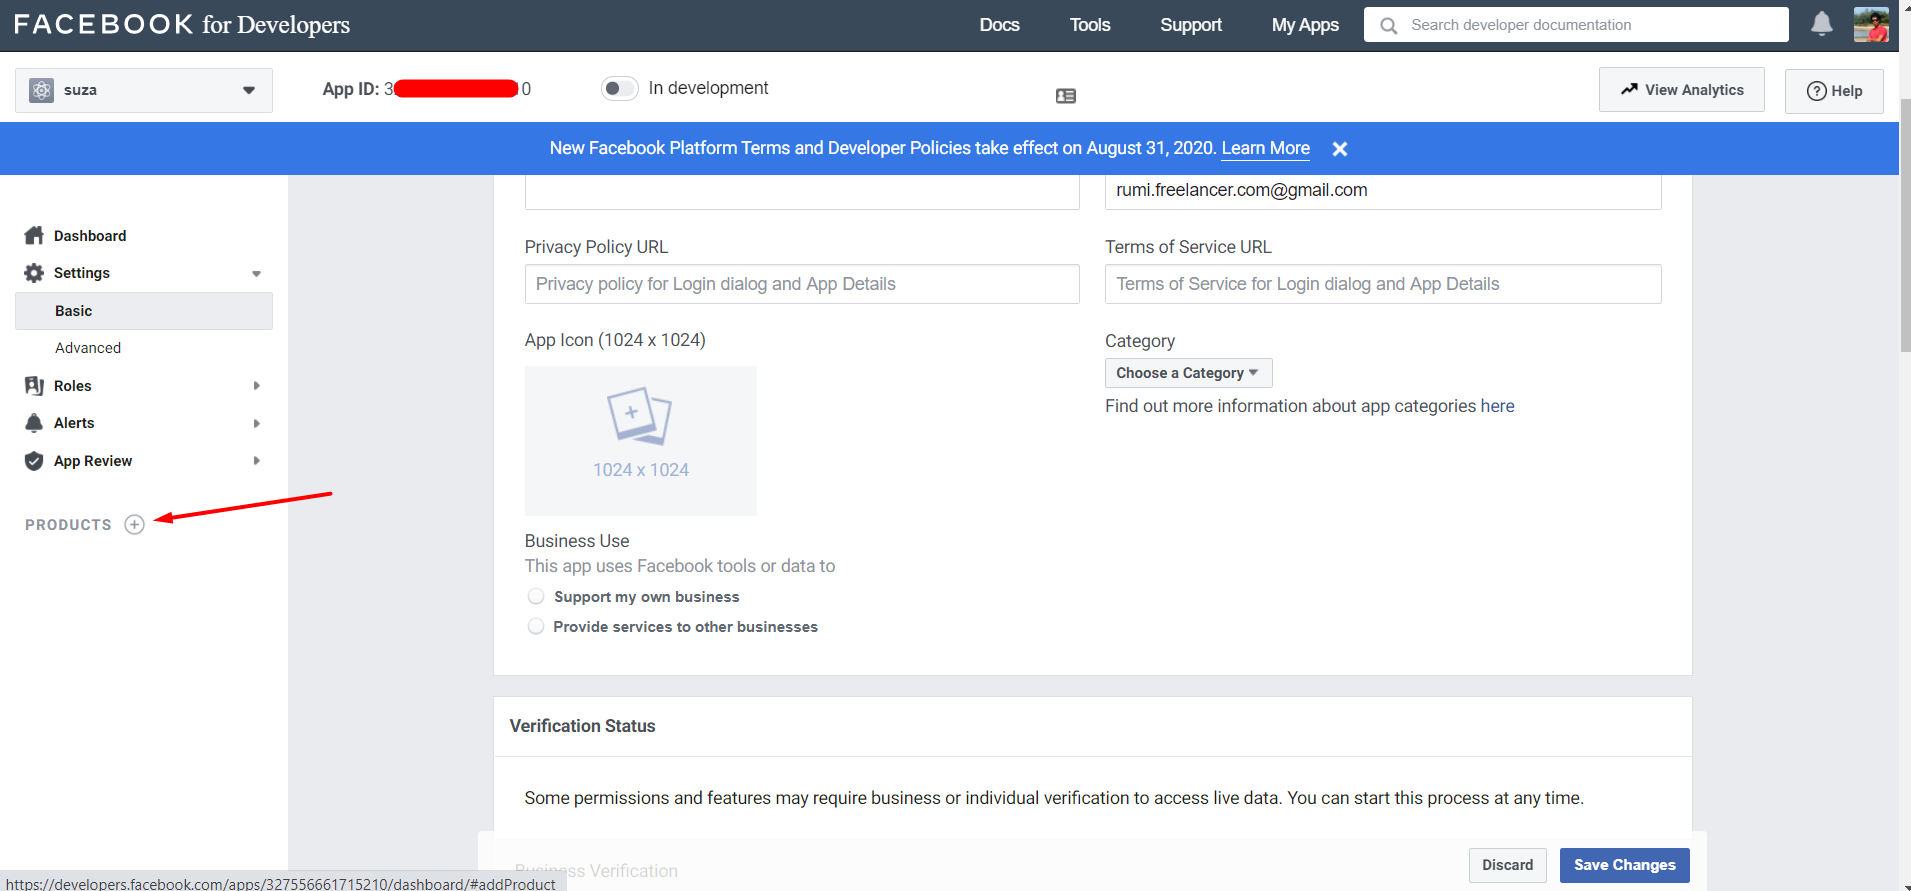Click the Discard button

[x=1507, y=865]
